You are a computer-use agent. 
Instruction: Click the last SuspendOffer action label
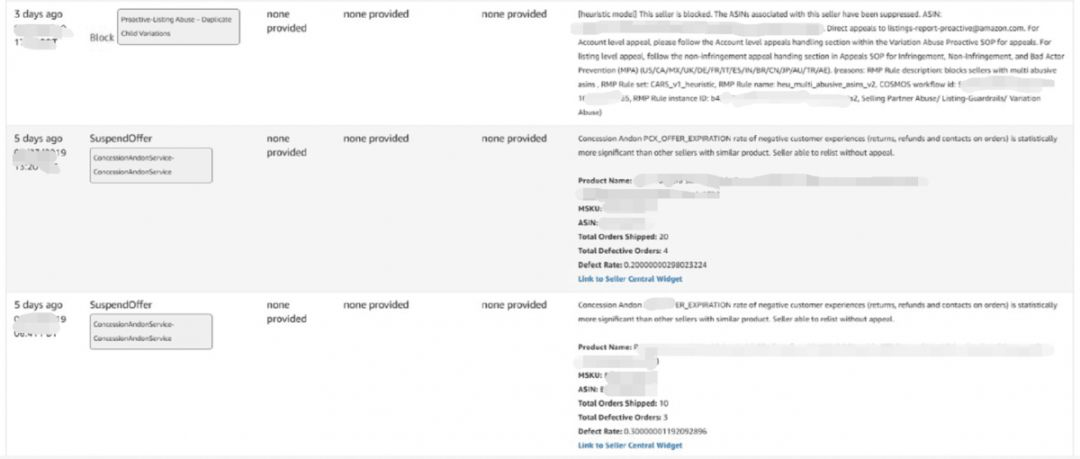click(x=121, y=304)
